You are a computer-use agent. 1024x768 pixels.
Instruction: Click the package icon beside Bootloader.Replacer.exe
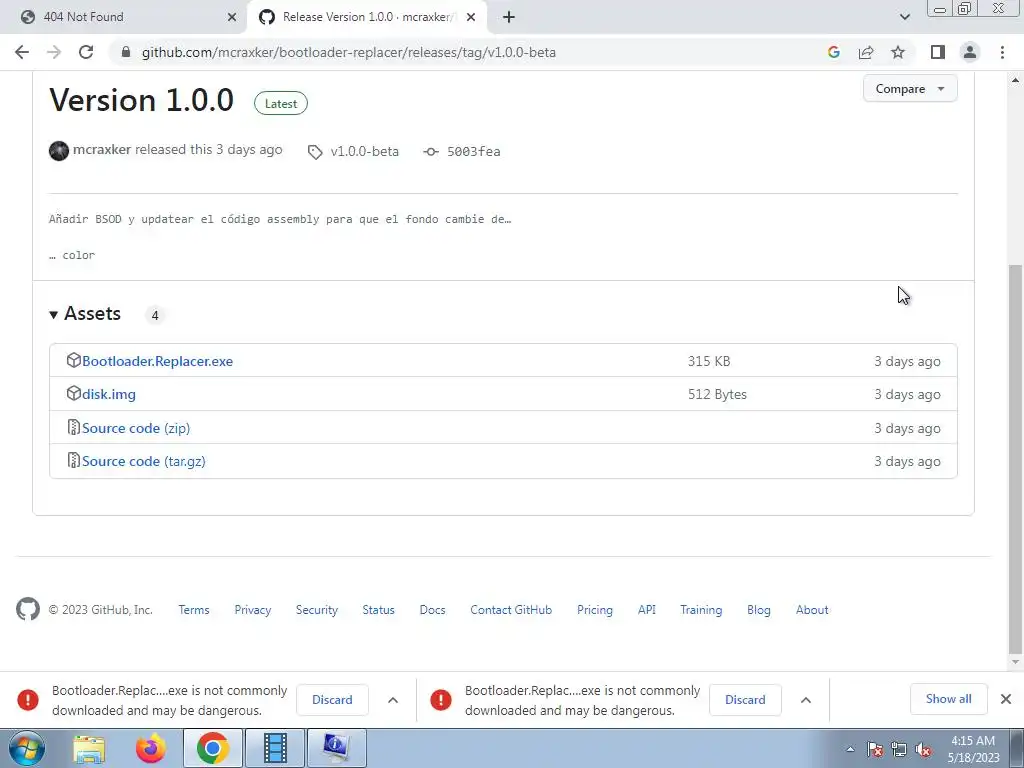point(73,360)
